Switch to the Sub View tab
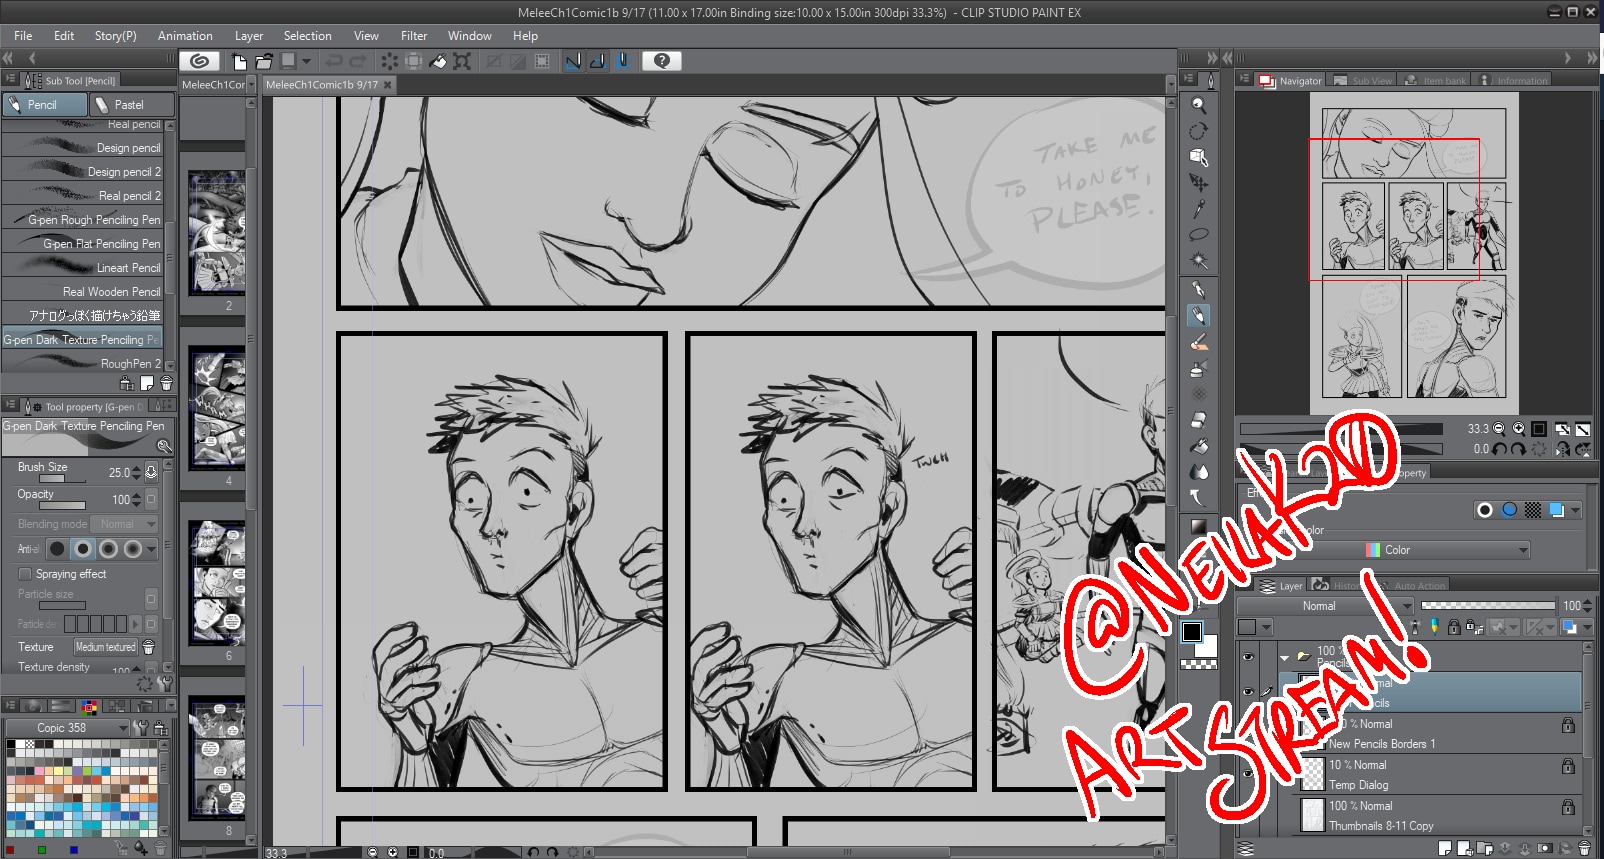 (x=1362, y=80)
